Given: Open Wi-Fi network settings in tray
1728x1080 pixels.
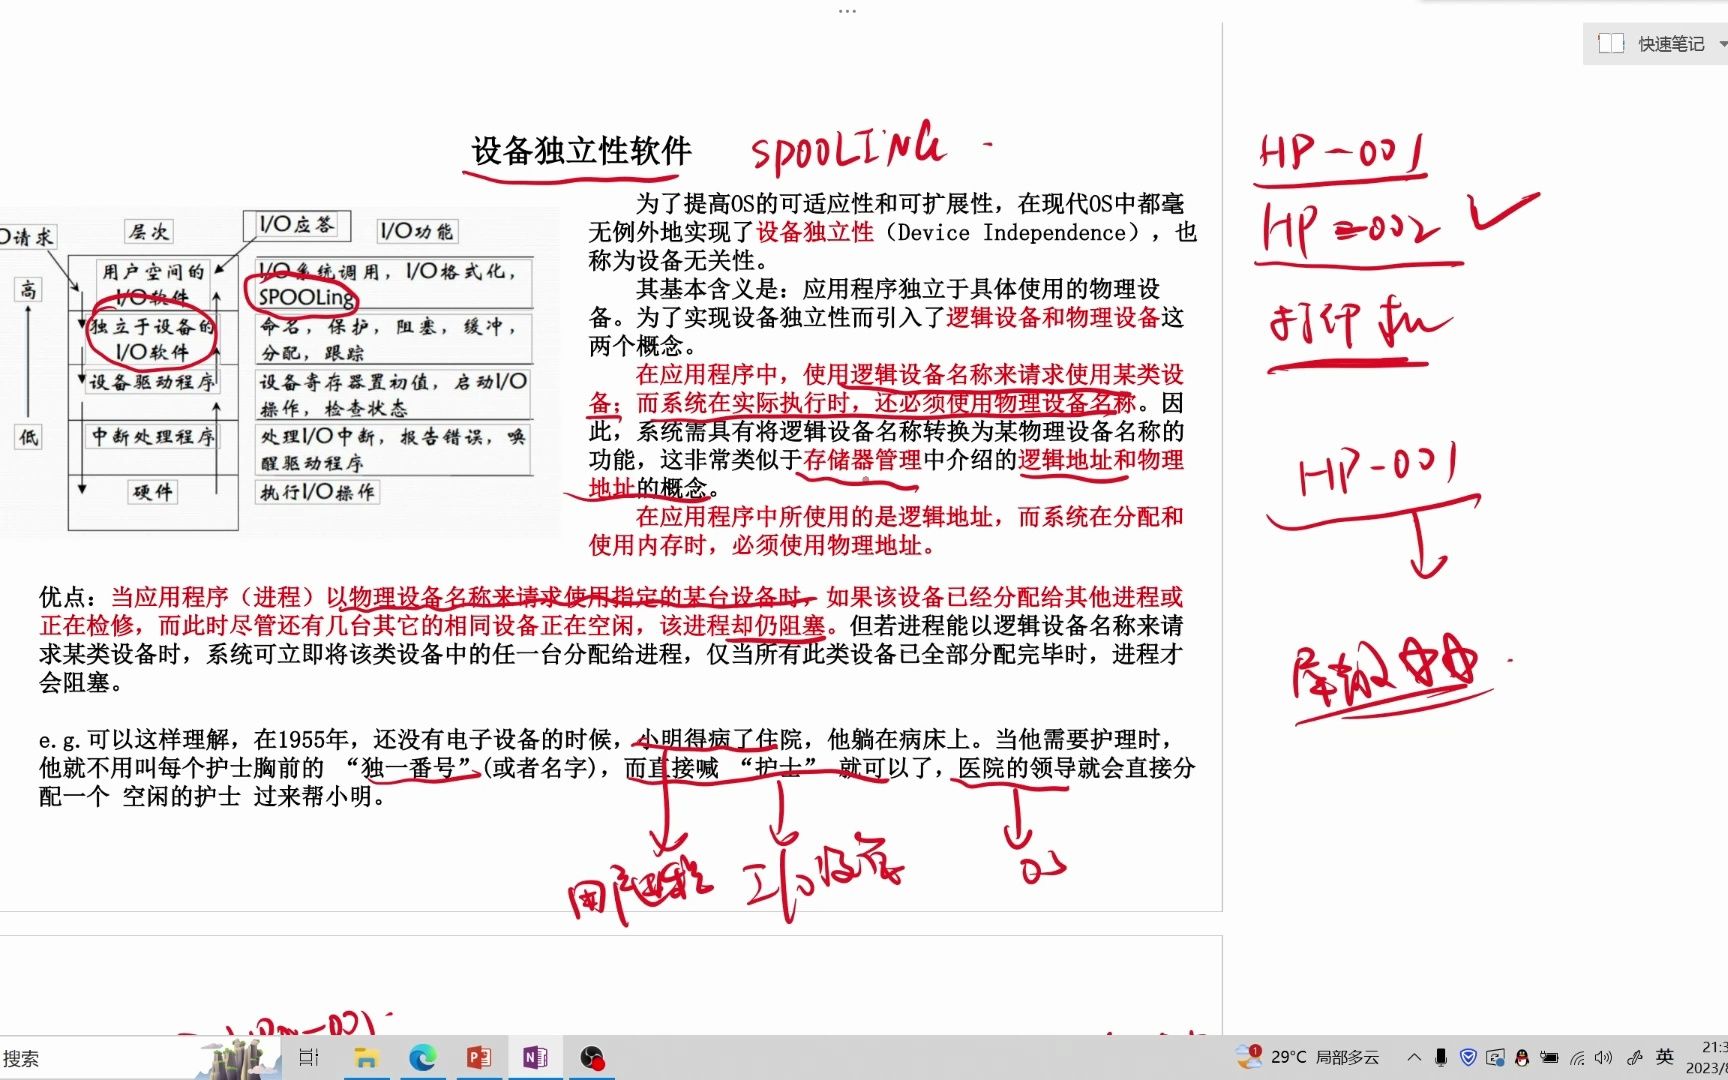Looking at the screenshot, I should click(x=1577, y=1057).
